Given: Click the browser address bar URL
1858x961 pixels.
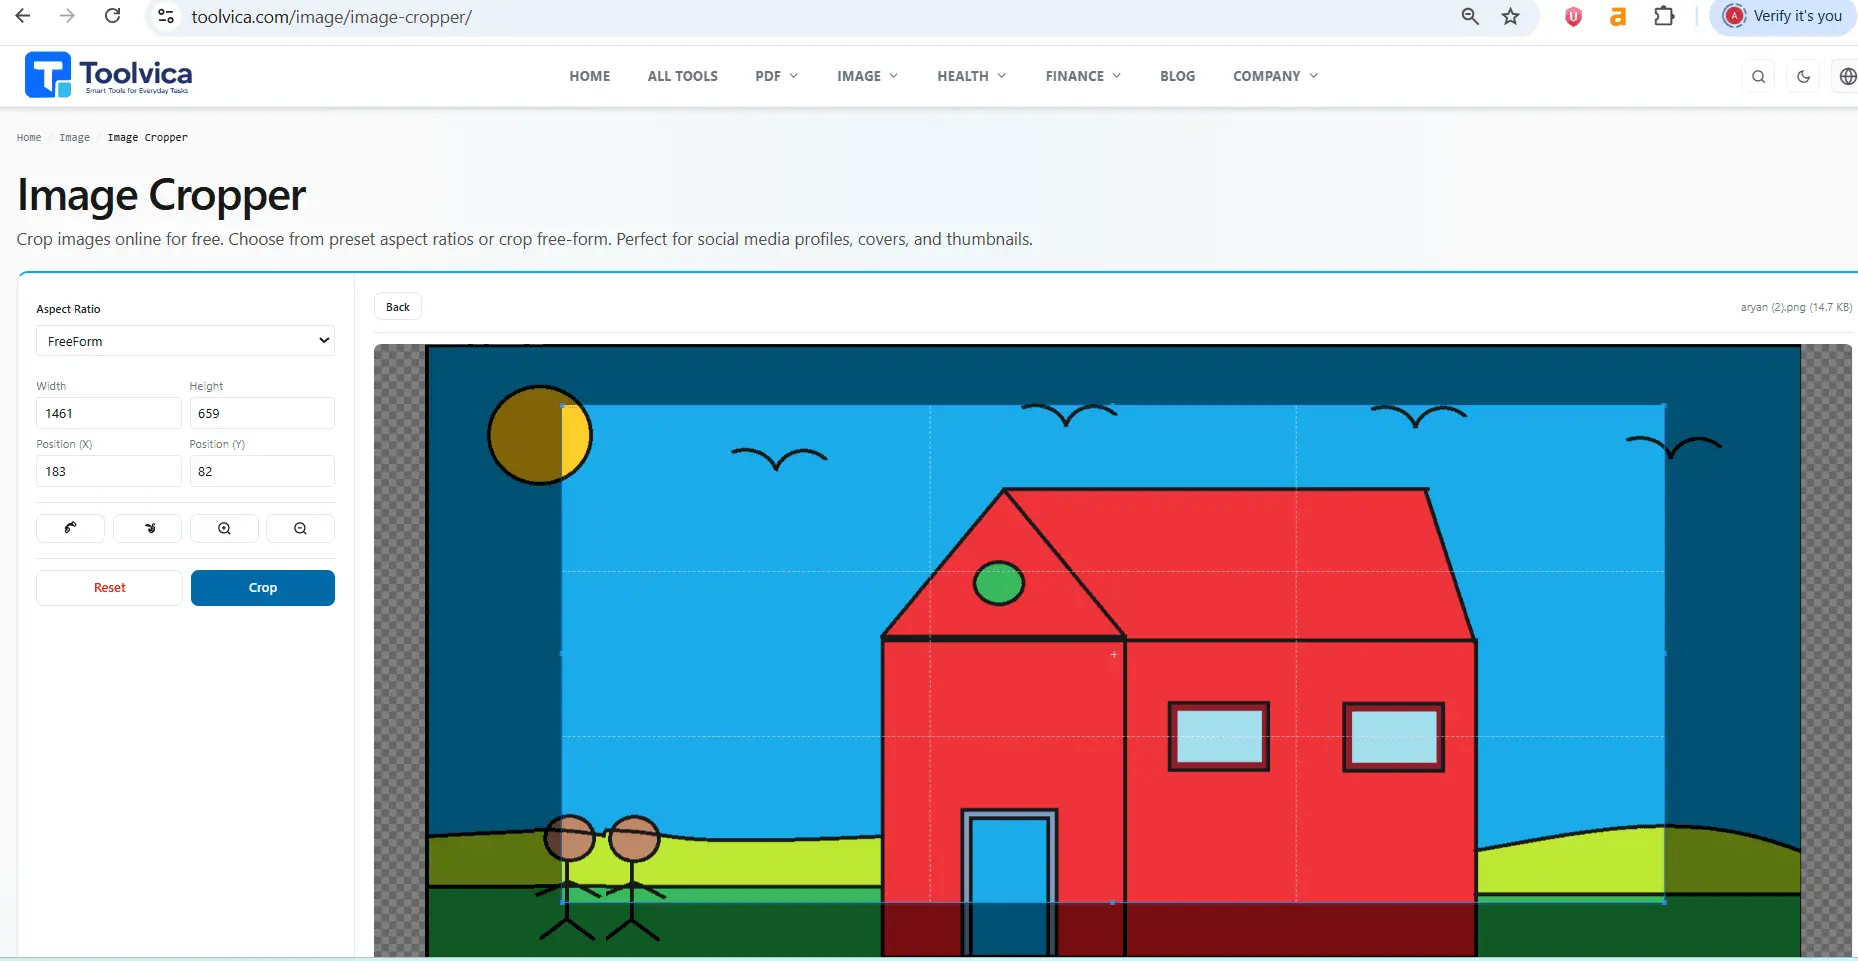Looking at the screenshot, I should tap(332, 17).
